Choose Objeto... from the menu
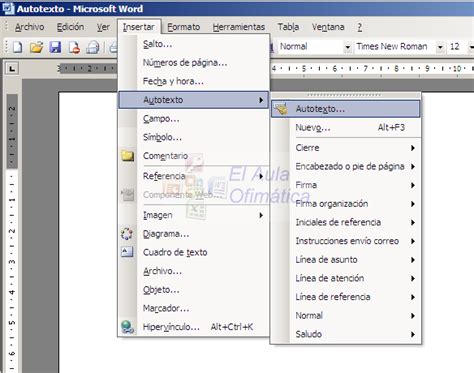The image size is (474, 373). 193,290
